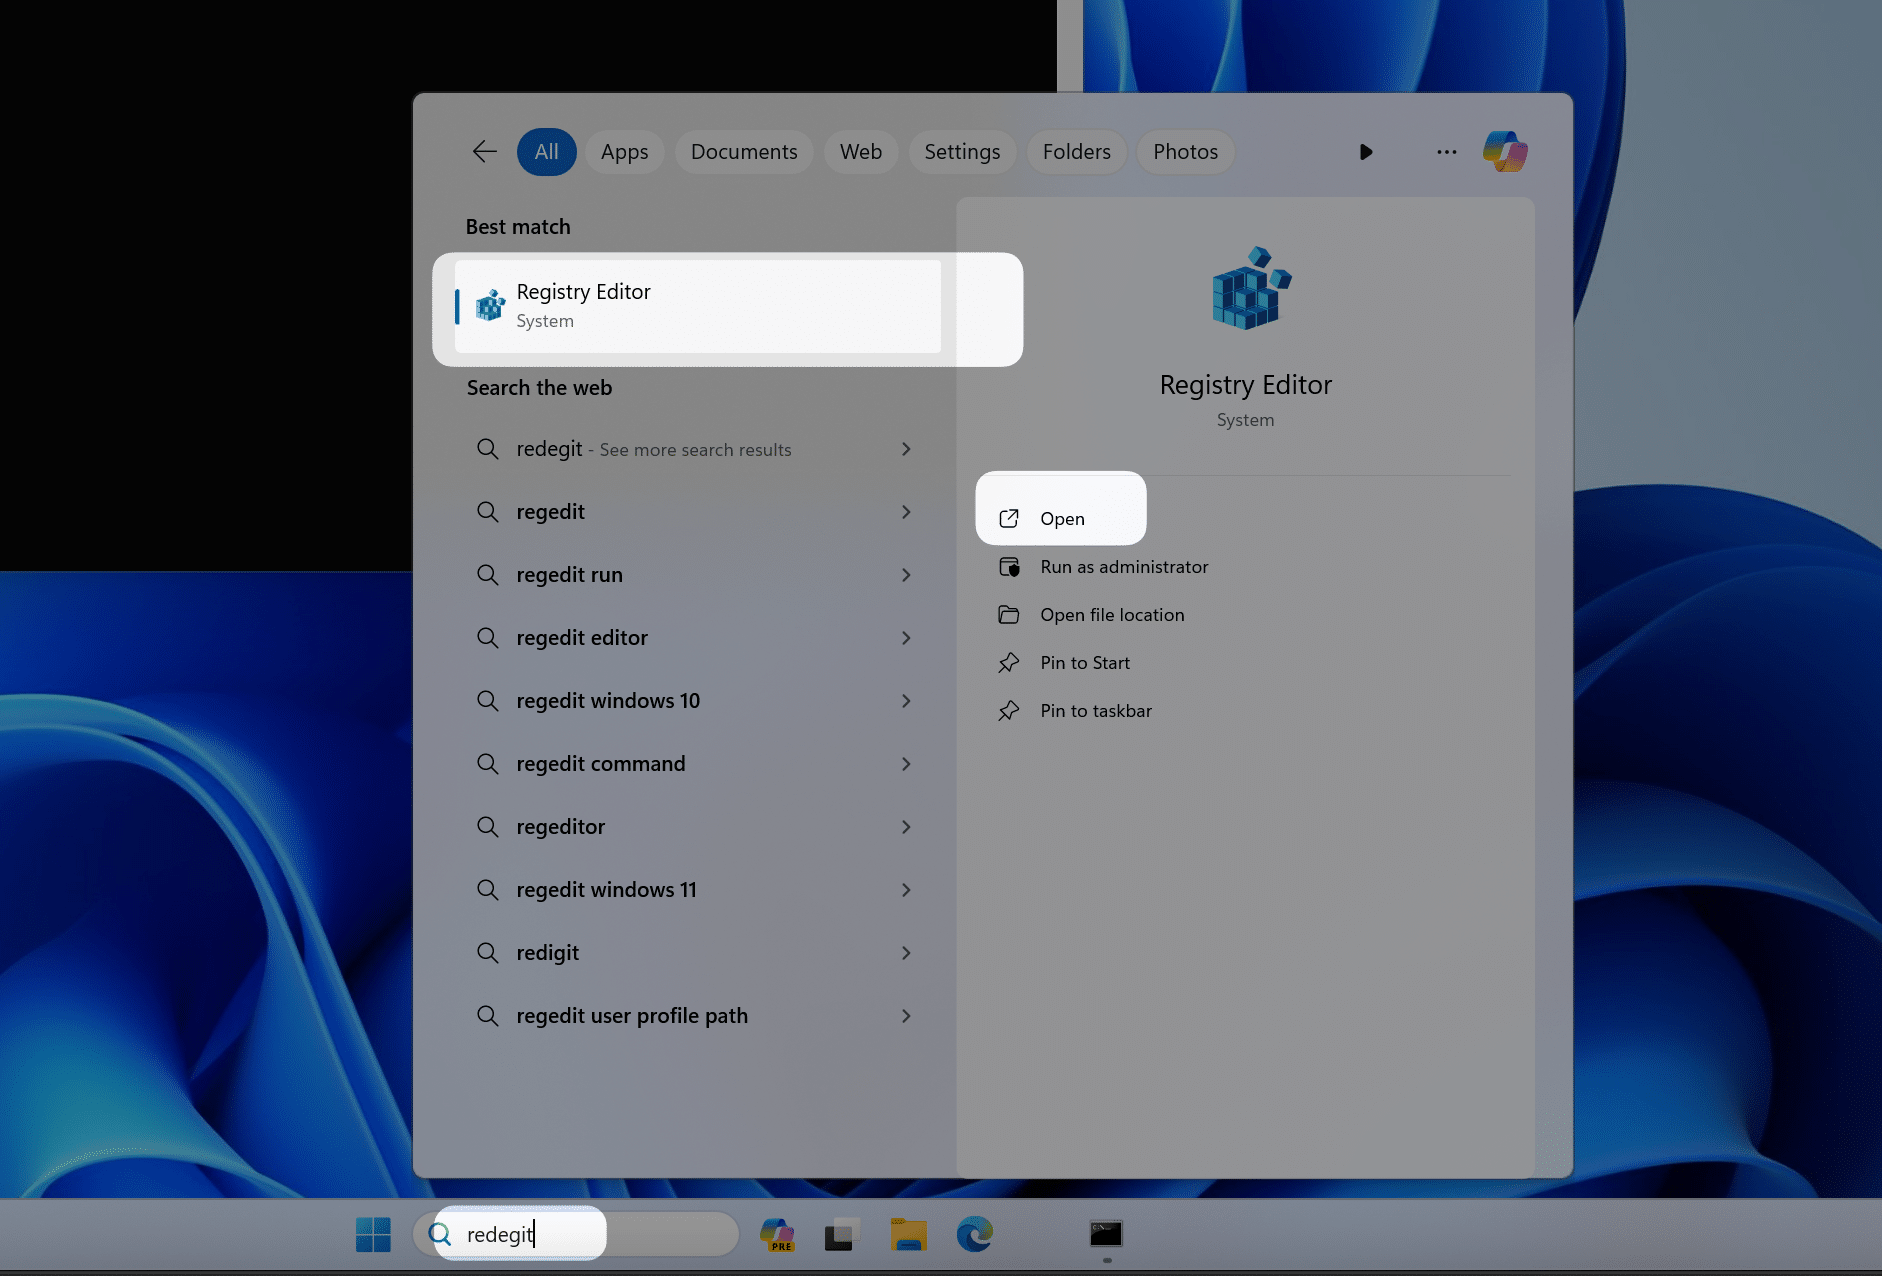
Task: Expand the 'regedit' suggestion chevron
Action: 906,512
